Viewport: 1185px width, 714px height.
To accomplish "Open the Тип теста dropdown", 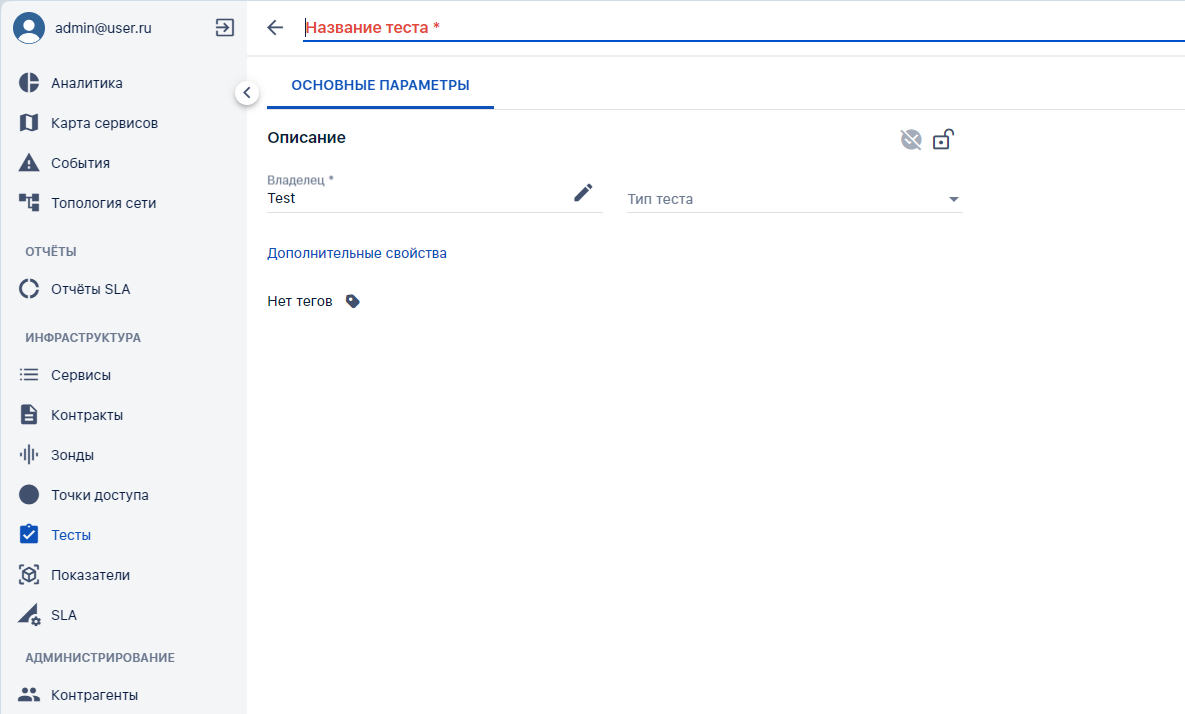I will coord(794,199).
